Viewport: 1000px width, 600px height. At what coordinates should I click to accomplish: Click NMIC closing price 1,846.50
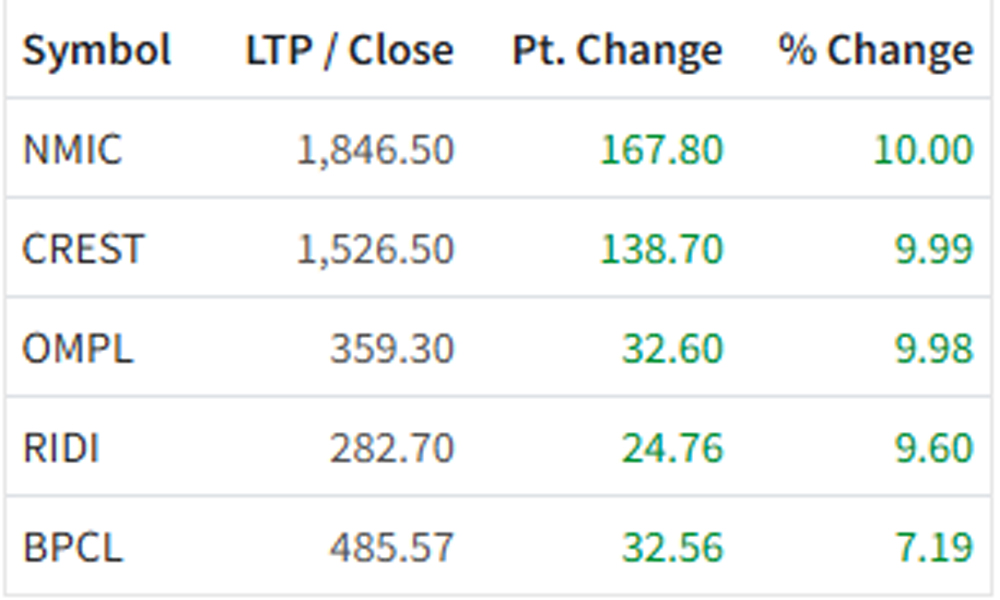click(x=375, y=150)
